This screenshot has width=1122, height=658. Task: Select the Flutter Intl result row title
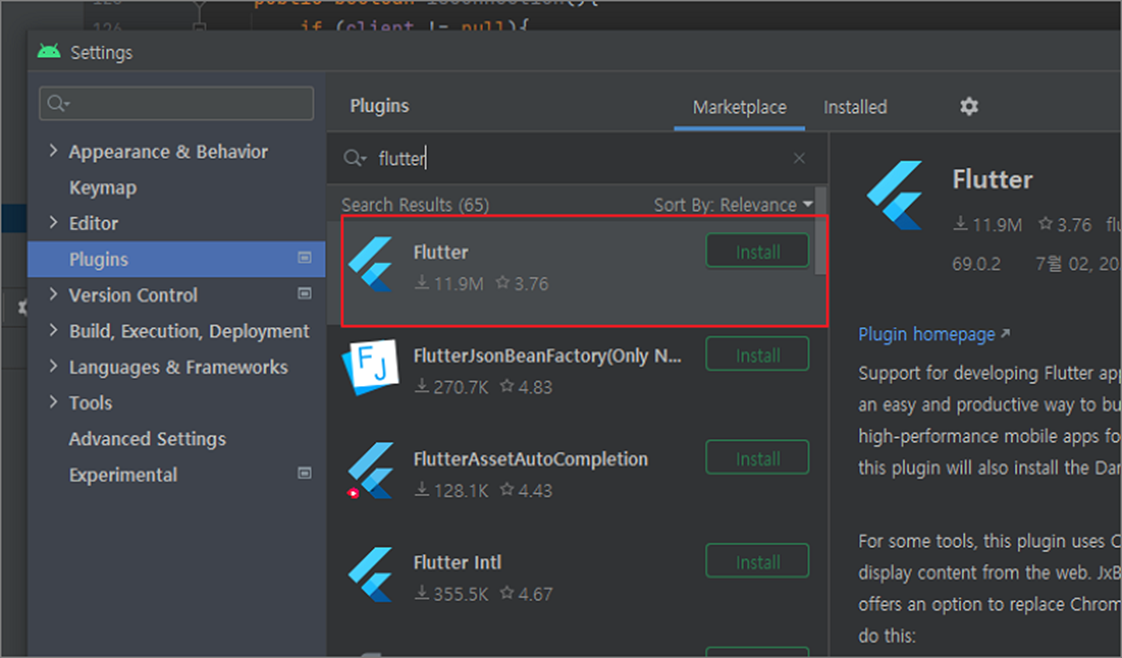point(457,563)
